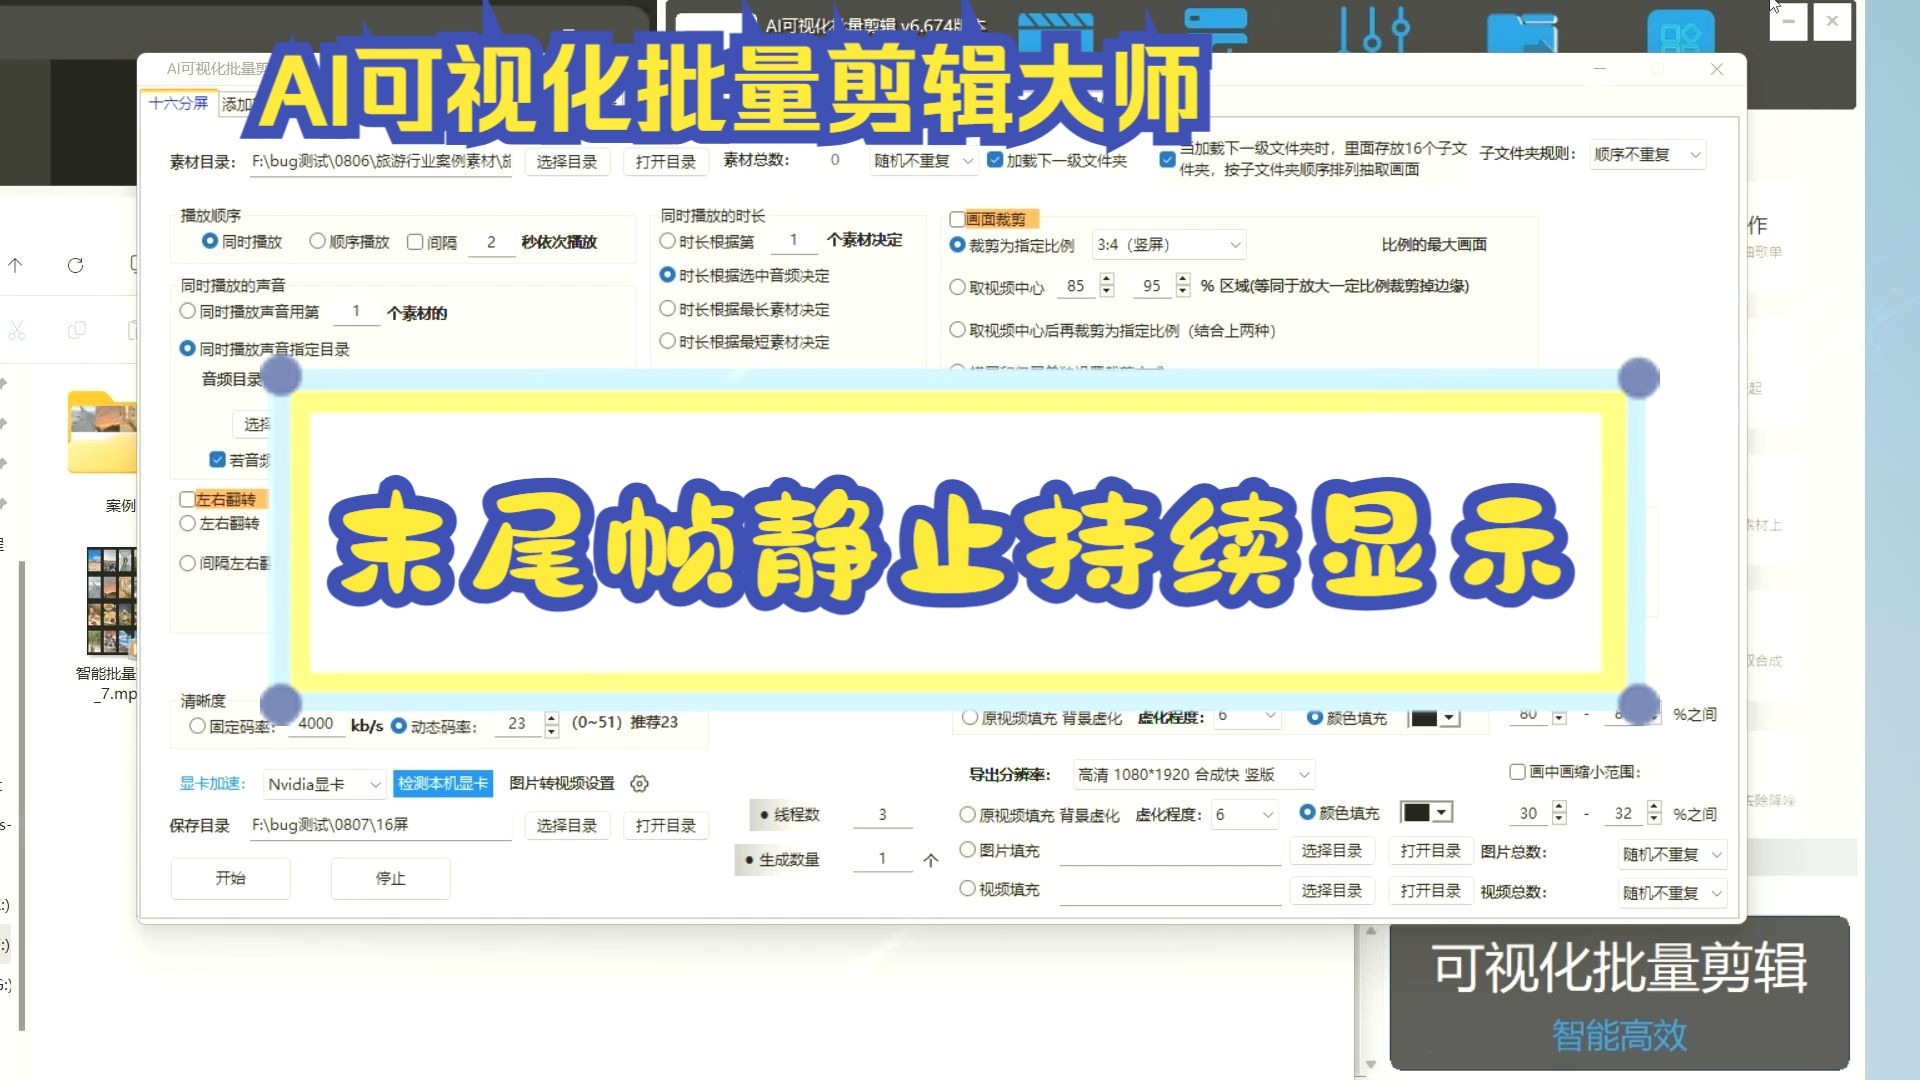Close the AI可视化批量剪辑 dialog window
The height and width of the screenshot is (1080, 1920).
pyautogui.click(x=1717, y=69)
